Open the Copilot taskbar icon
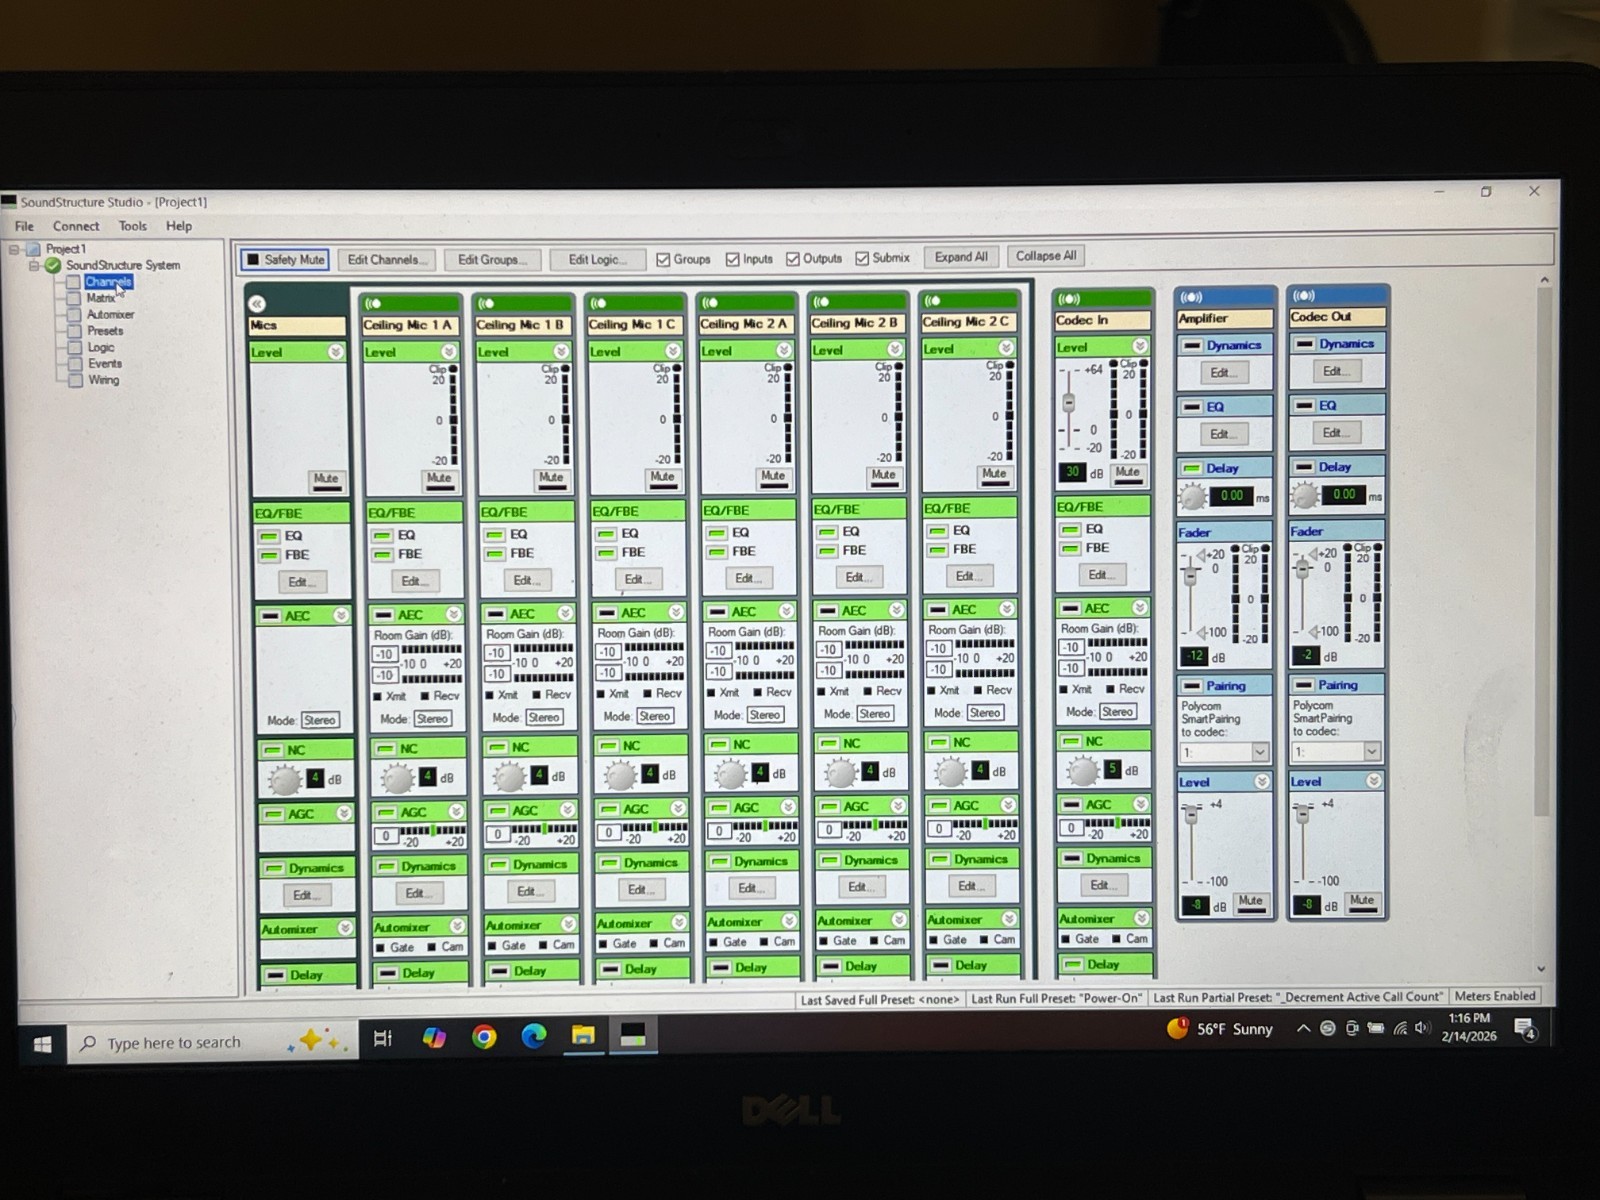This screenshot has height=1200, width=1600. coord(434,1037)
